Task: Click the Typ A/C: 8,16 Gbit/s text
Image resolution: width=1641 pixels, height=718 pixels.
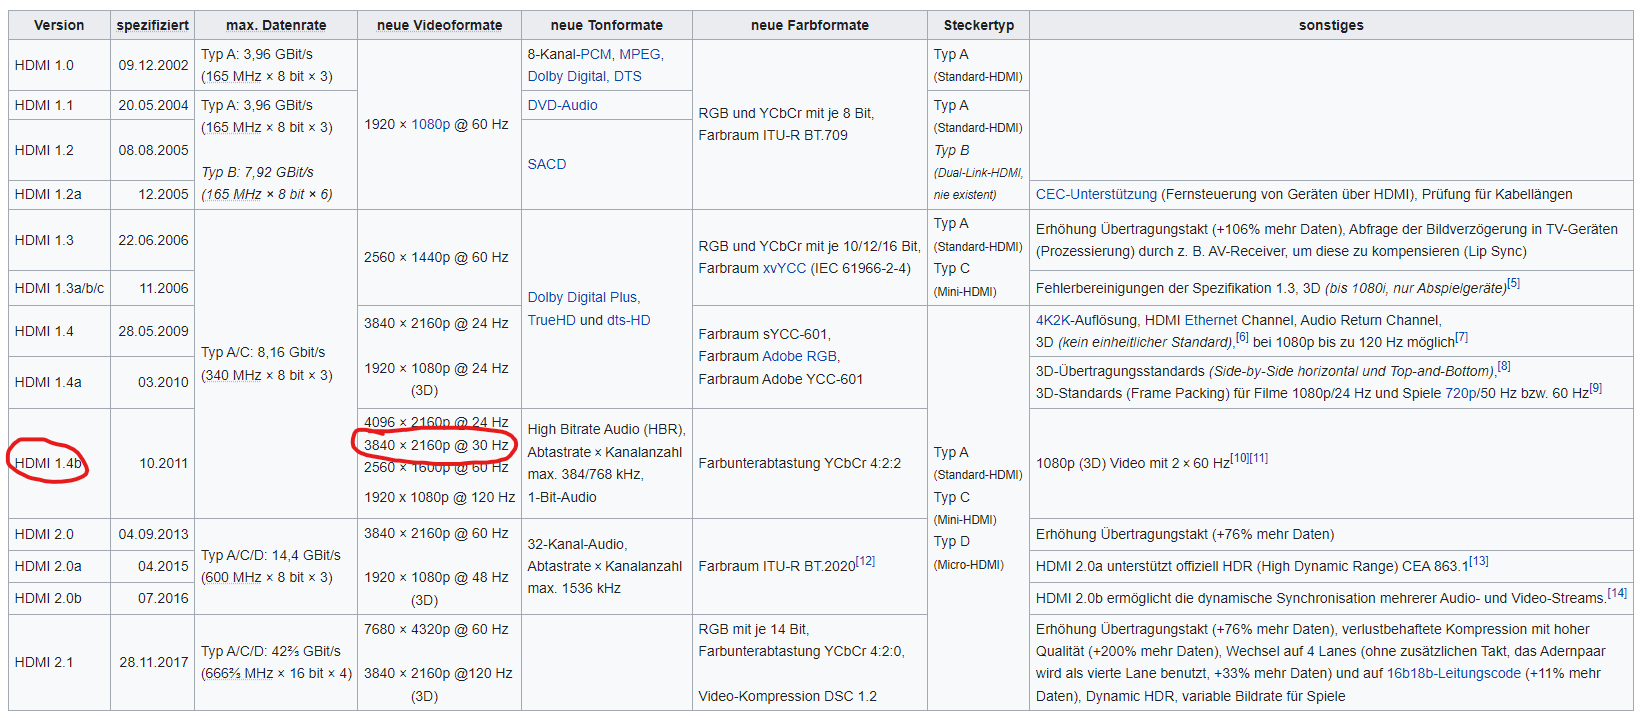Action: [x=263, y=352]
